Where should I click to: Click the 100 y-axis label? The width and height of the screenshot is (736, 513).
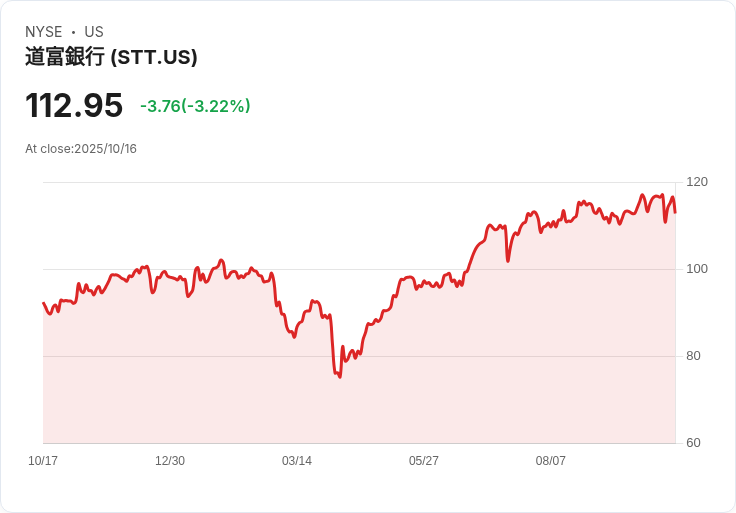pos(697,269)
